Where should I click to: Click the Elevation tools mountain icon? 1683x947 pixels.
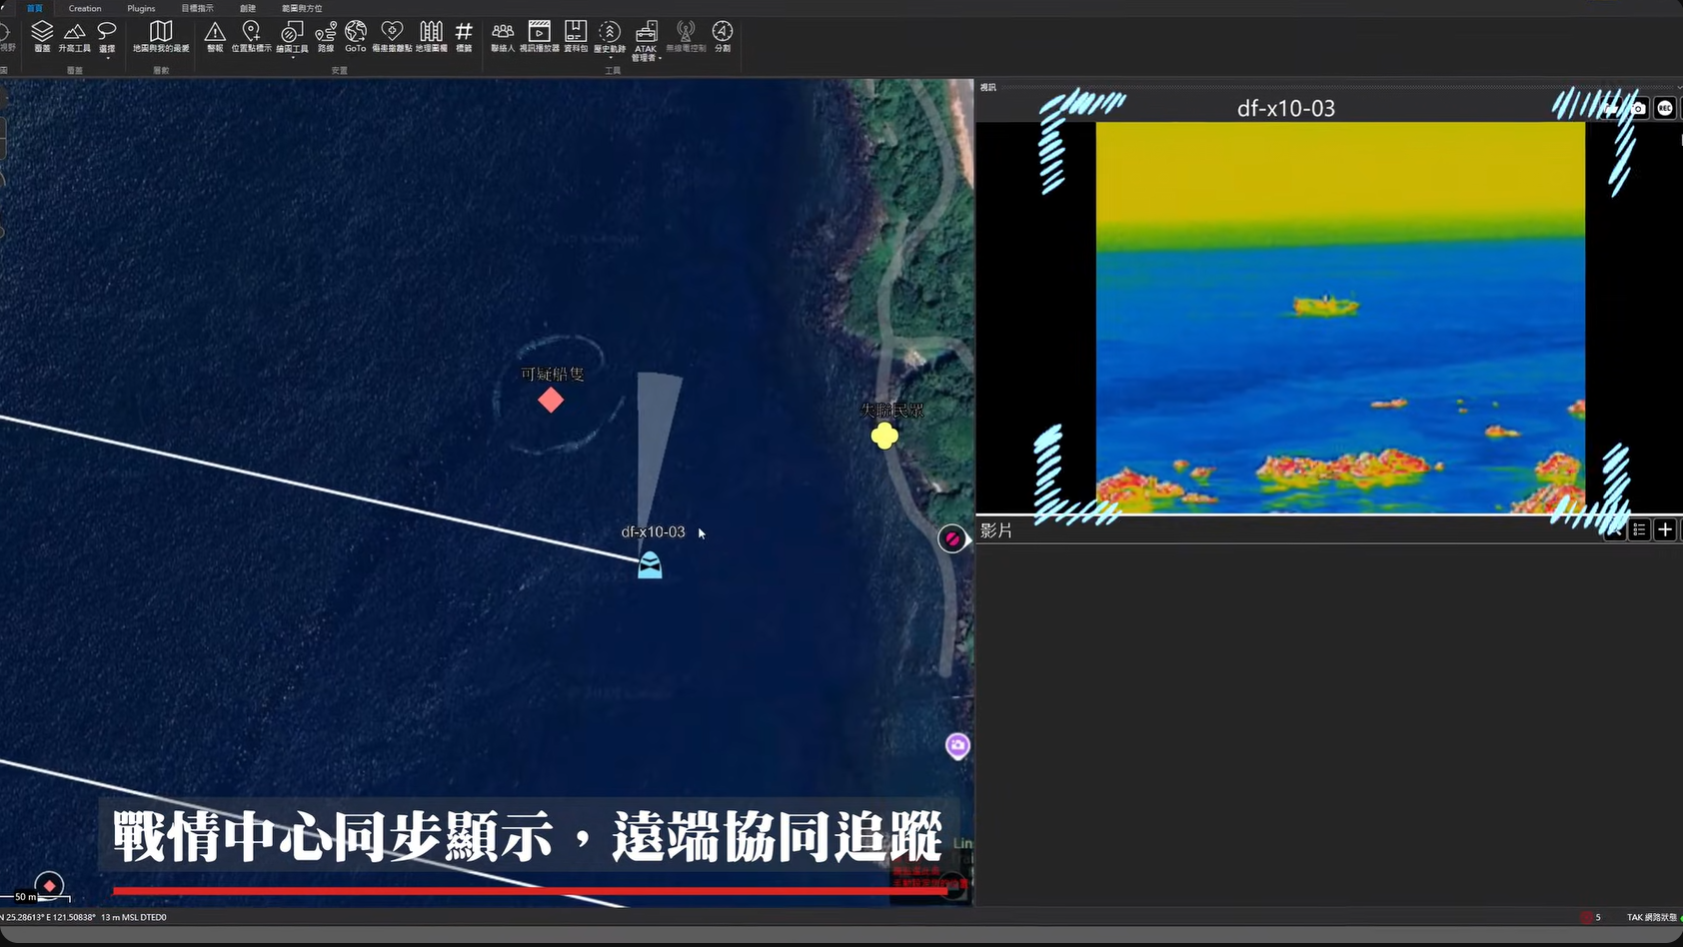(74, 36)
